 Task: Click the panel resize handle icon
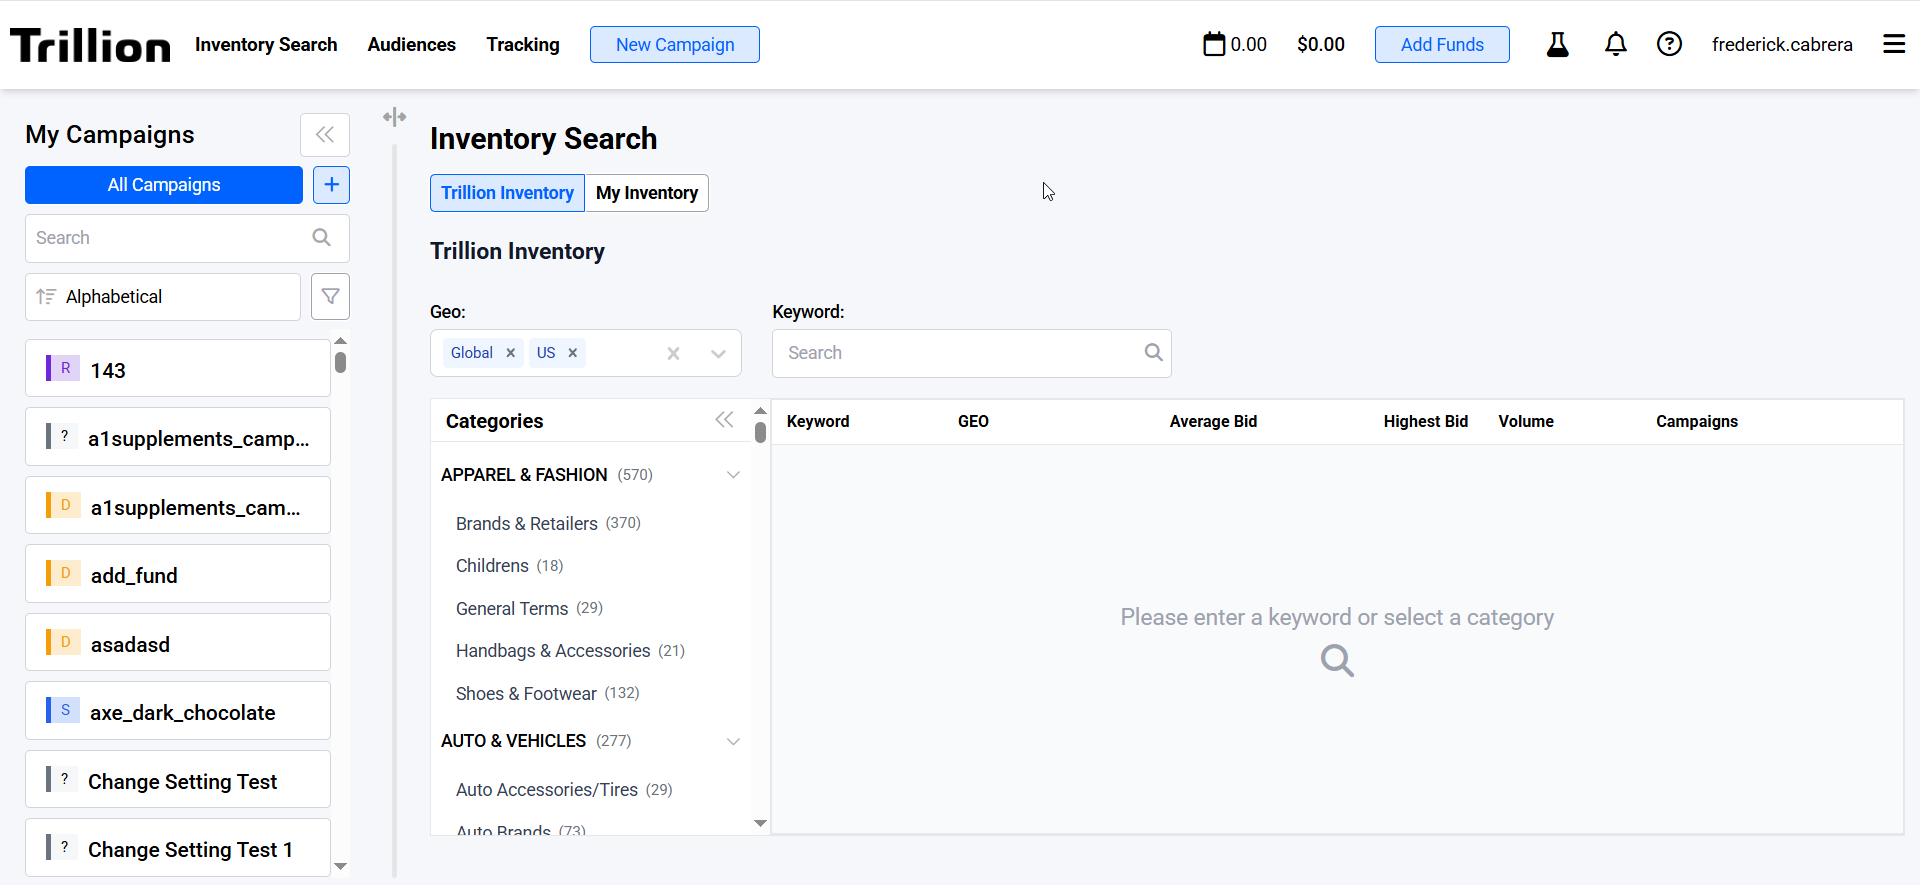coord(394,117)
